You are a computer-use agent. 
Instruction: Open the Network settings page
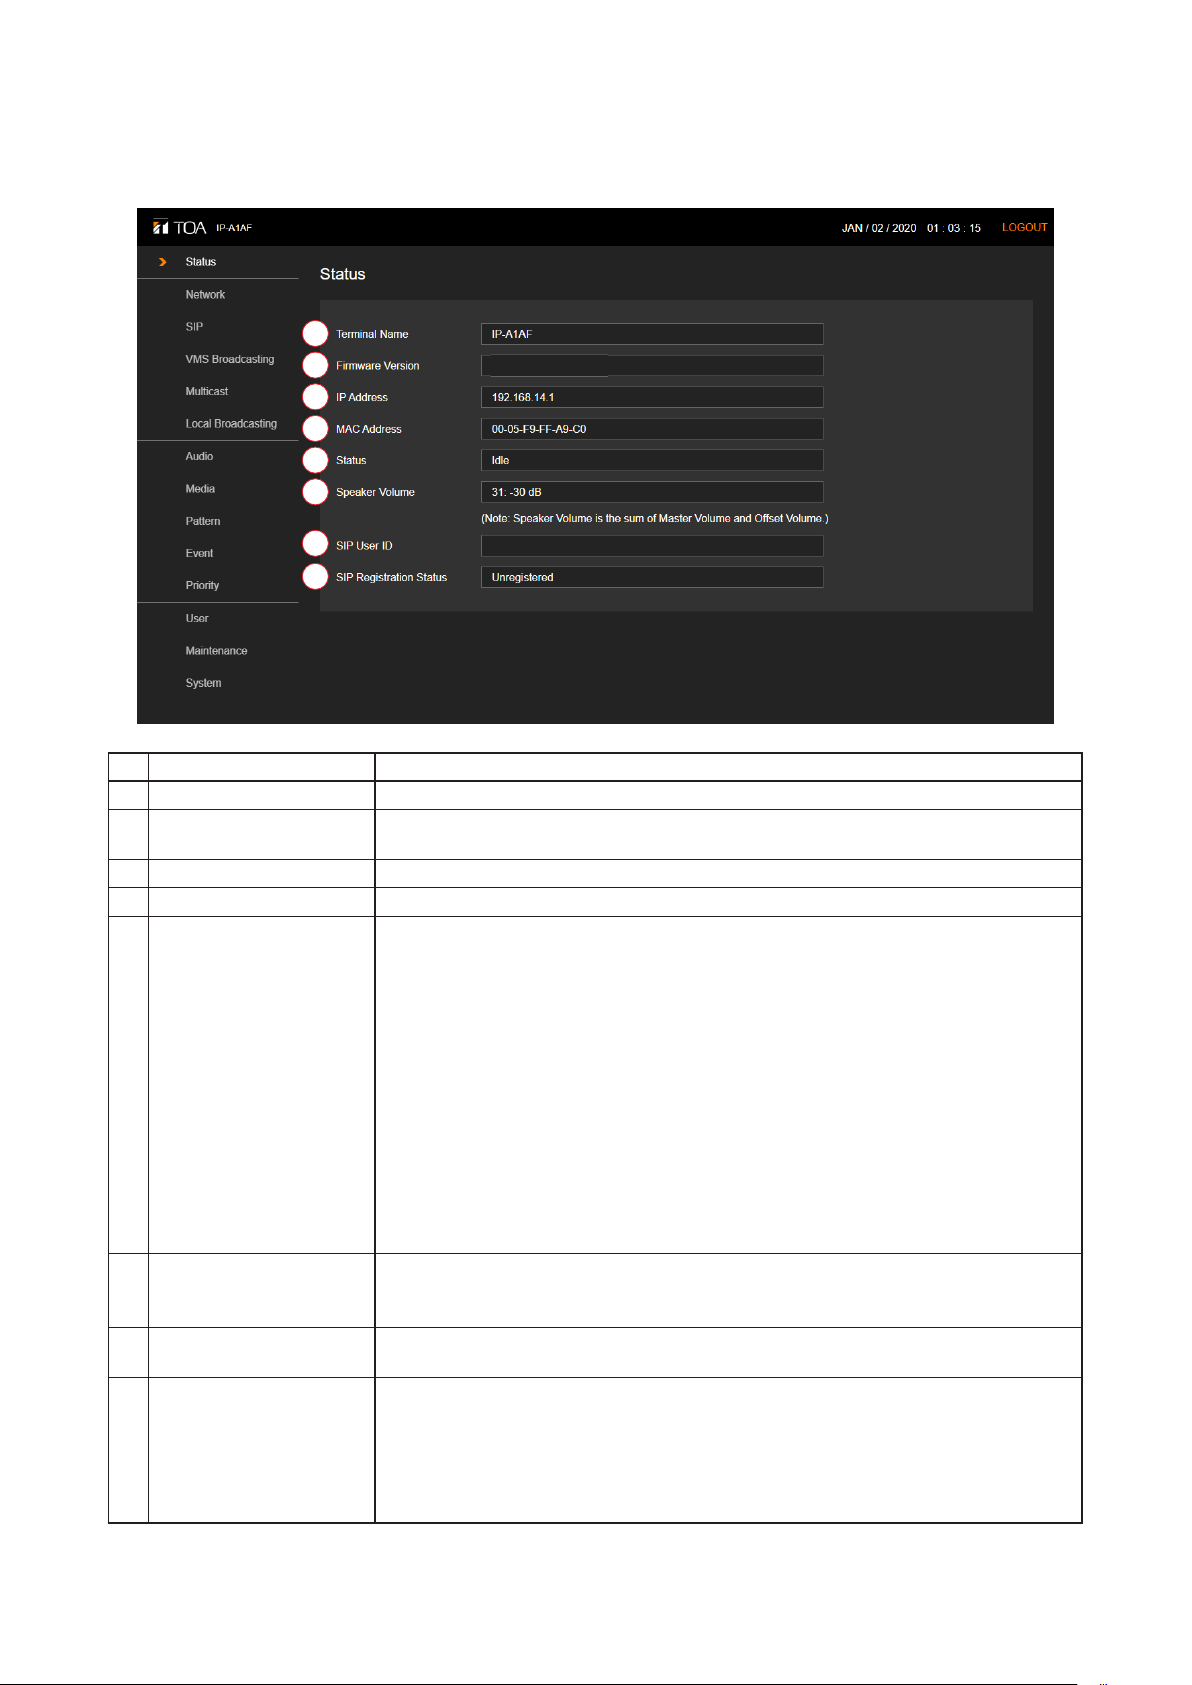(x=205, y=295)
